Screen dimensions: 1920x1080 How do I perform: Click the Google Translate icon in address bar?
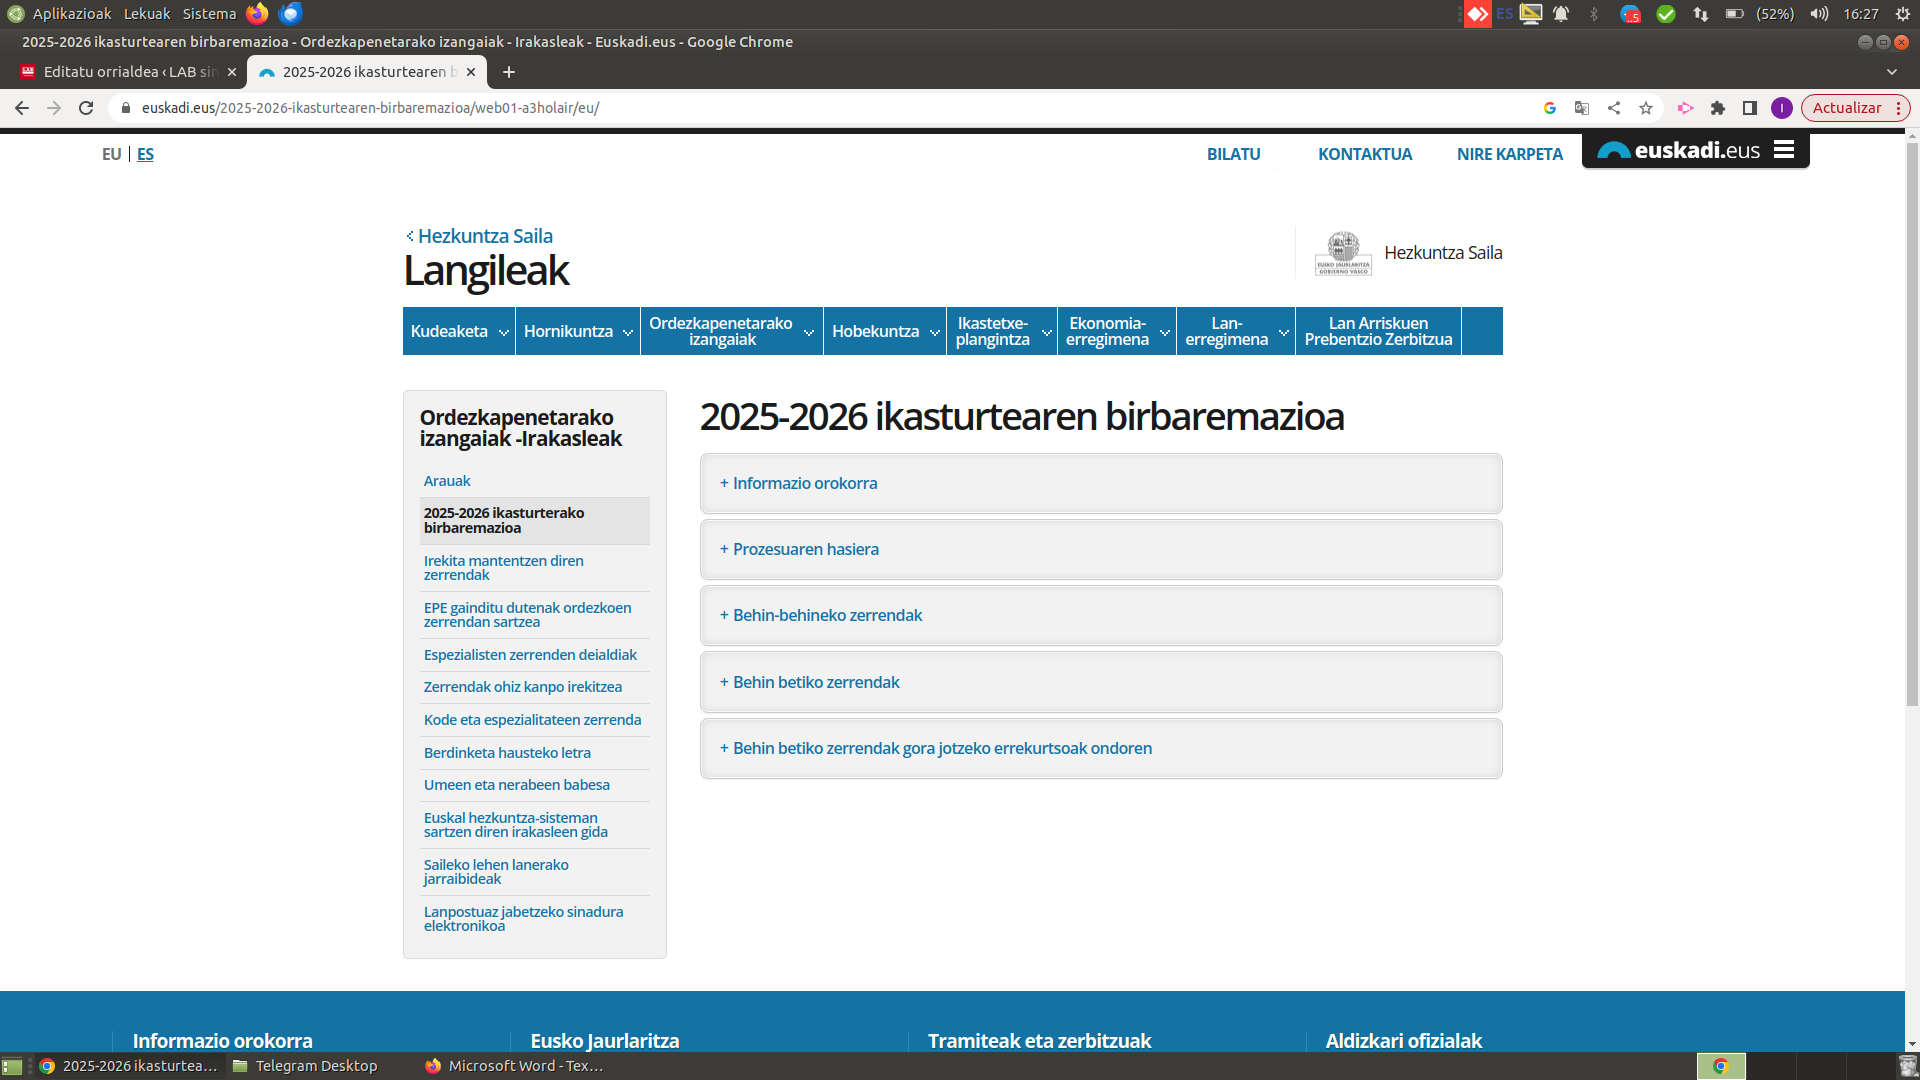pyautogui.click(x=1582, y=108)
